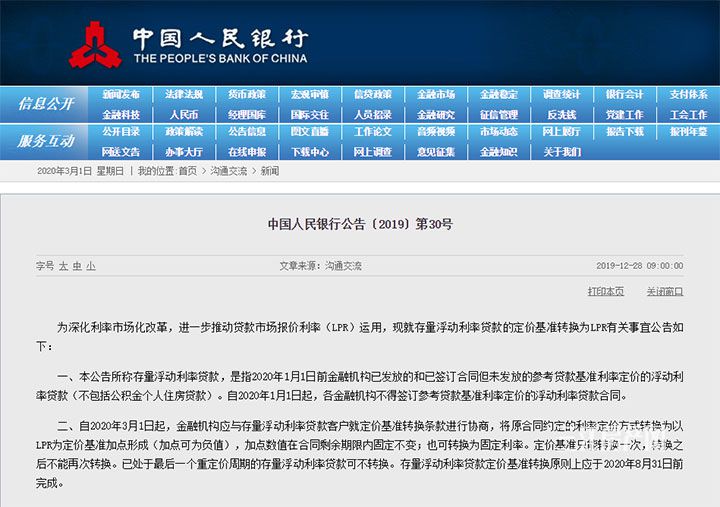Select 调查统计 in the navigation bar
The width and height of the screenshot is (720, 507).
[562, 95]
